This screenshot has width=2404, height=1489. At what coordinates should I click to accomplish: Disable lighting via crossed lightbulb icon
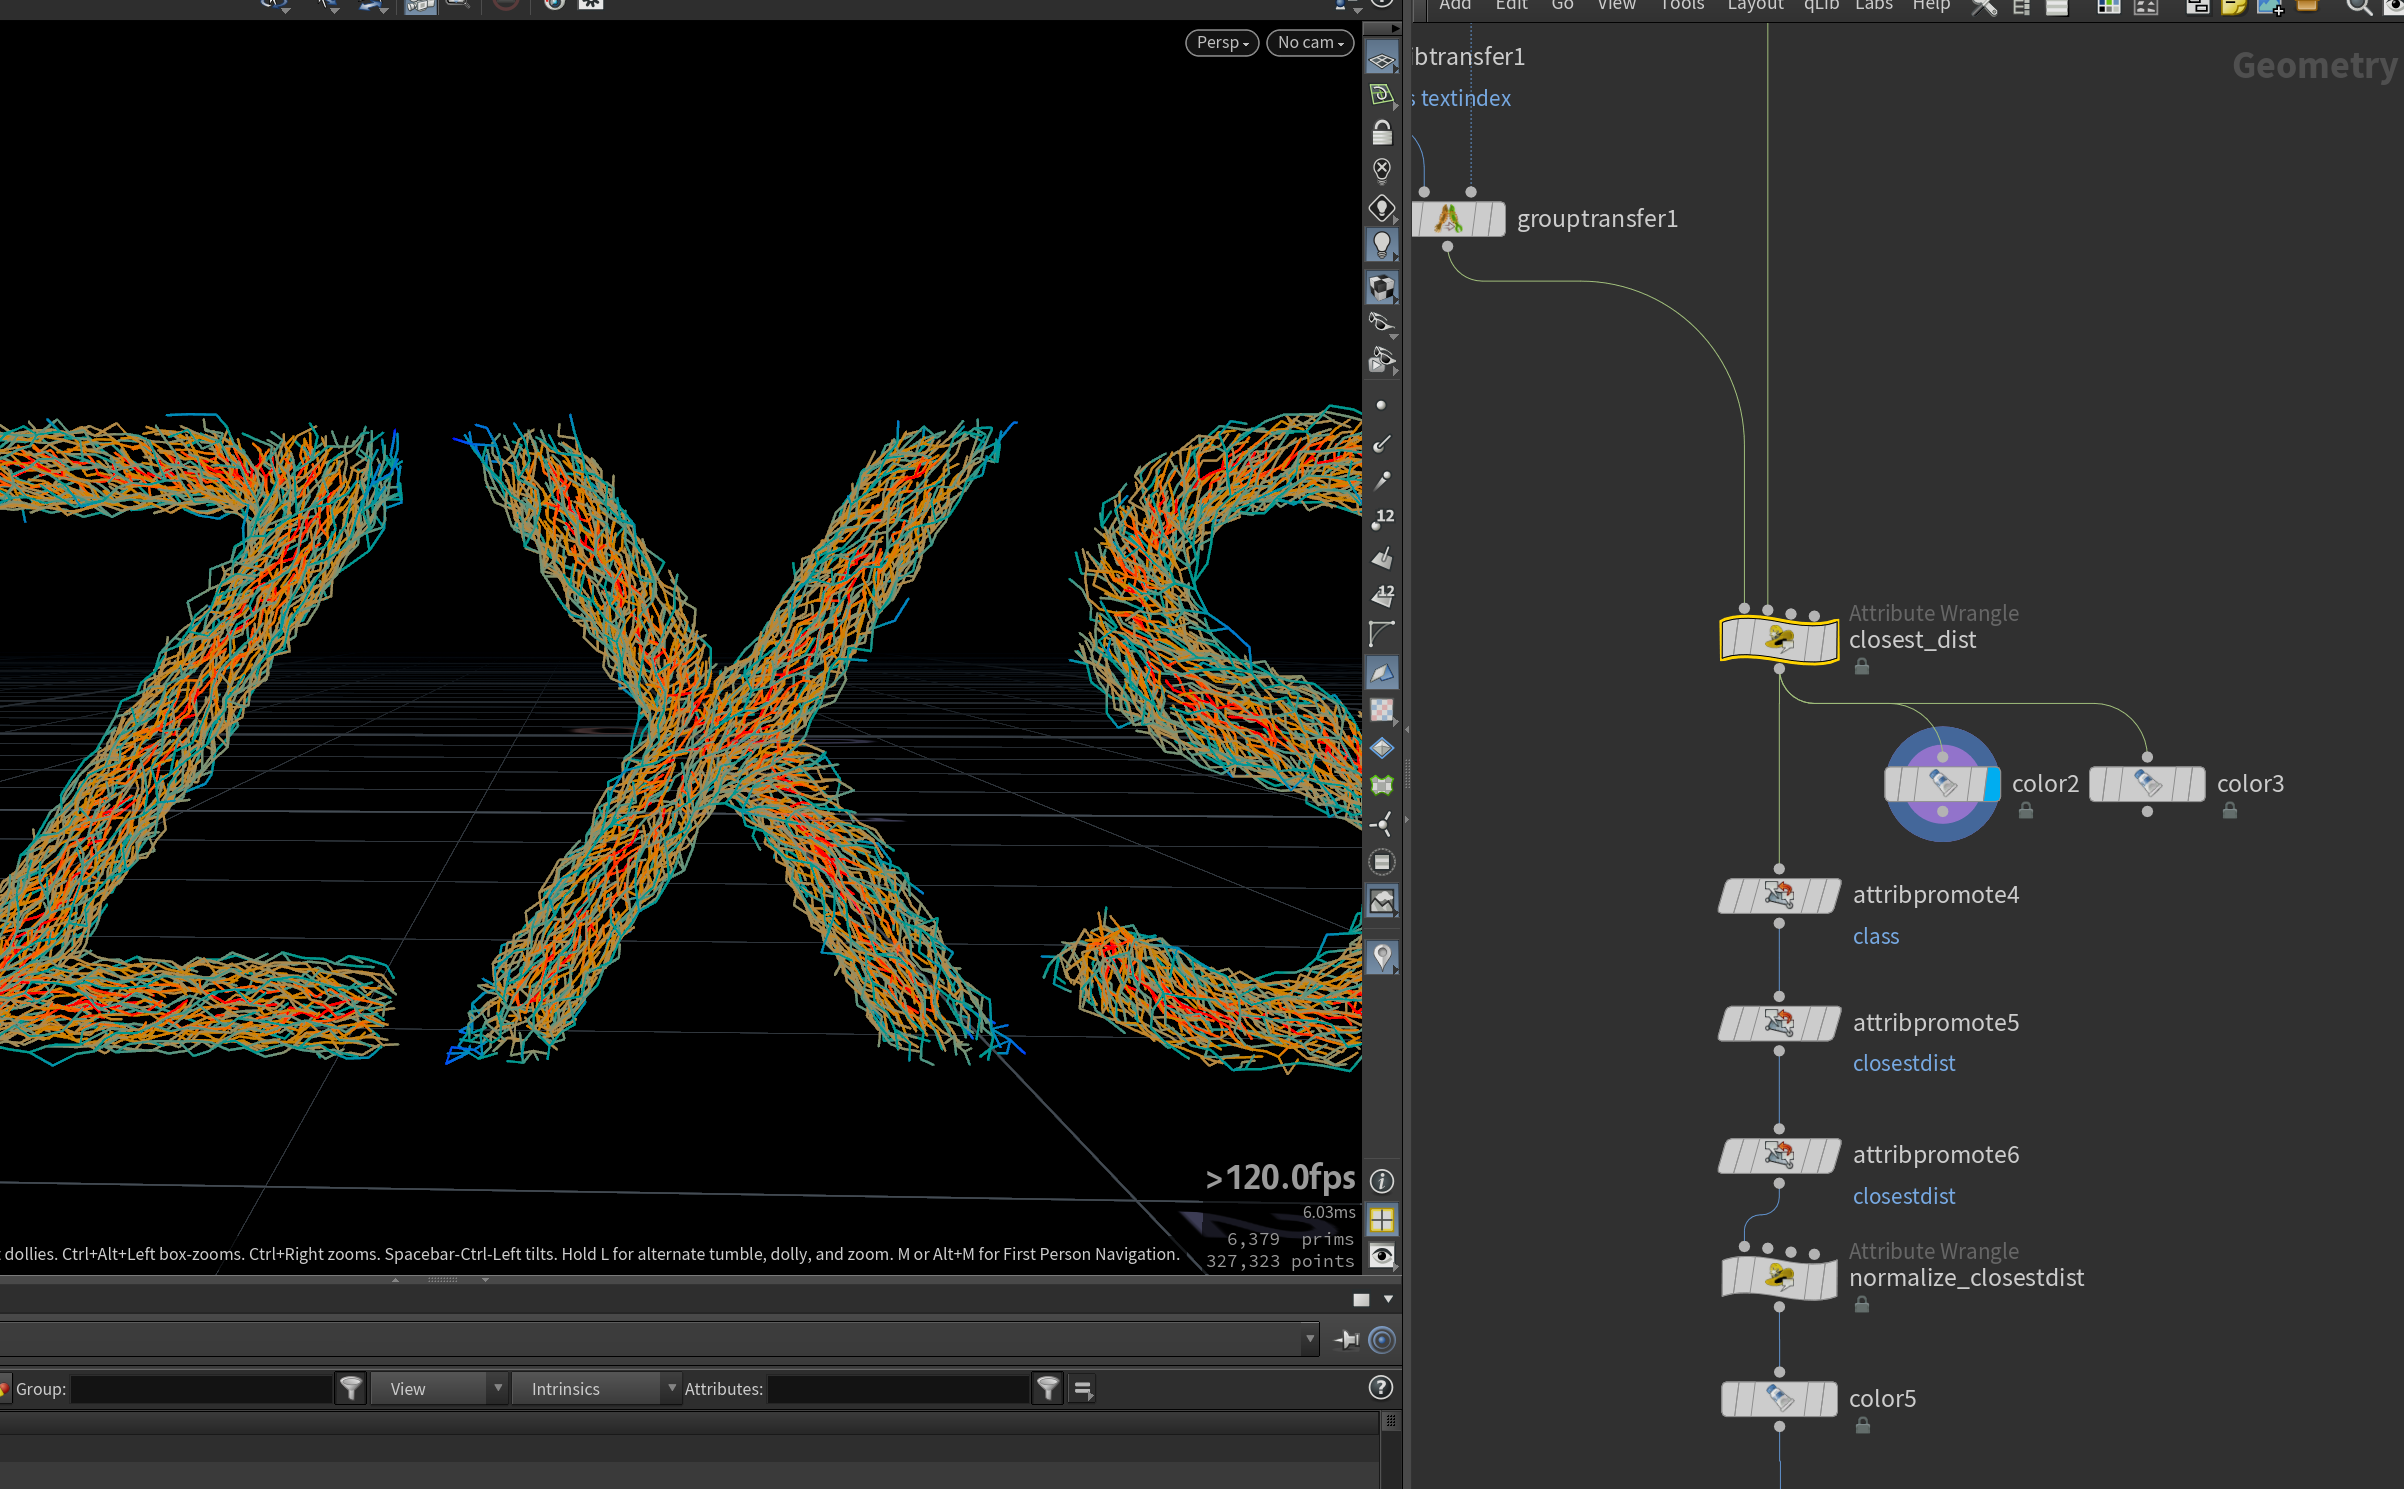(x=1382, y=170)
